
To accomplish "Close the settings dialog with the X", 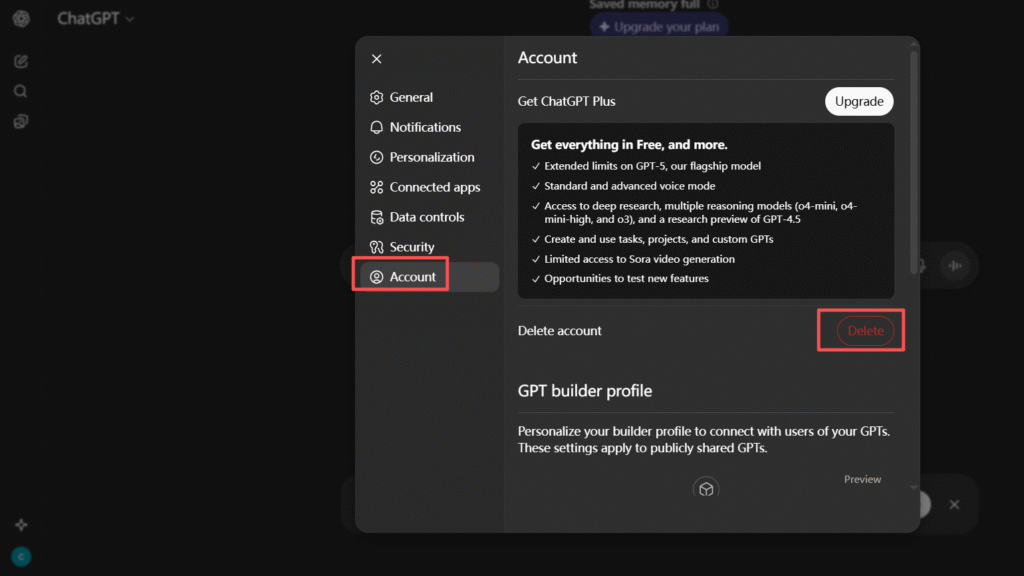I will 376,59.
